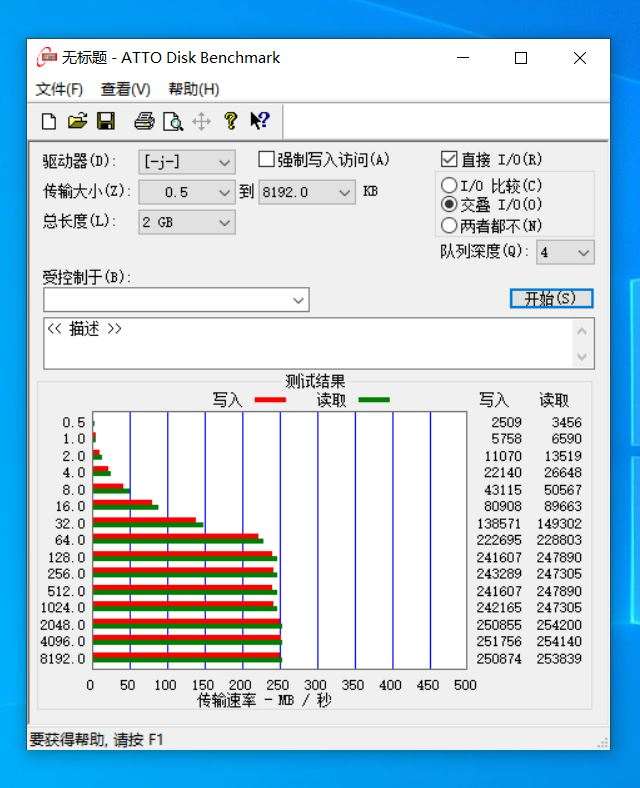
Task: Open the 驱动器 drive dropdown [-j-]
Action: point(187,162)
